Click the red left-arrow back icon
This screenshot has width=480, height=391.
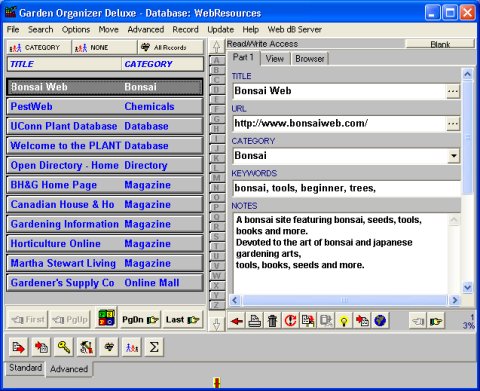(236, 321)
